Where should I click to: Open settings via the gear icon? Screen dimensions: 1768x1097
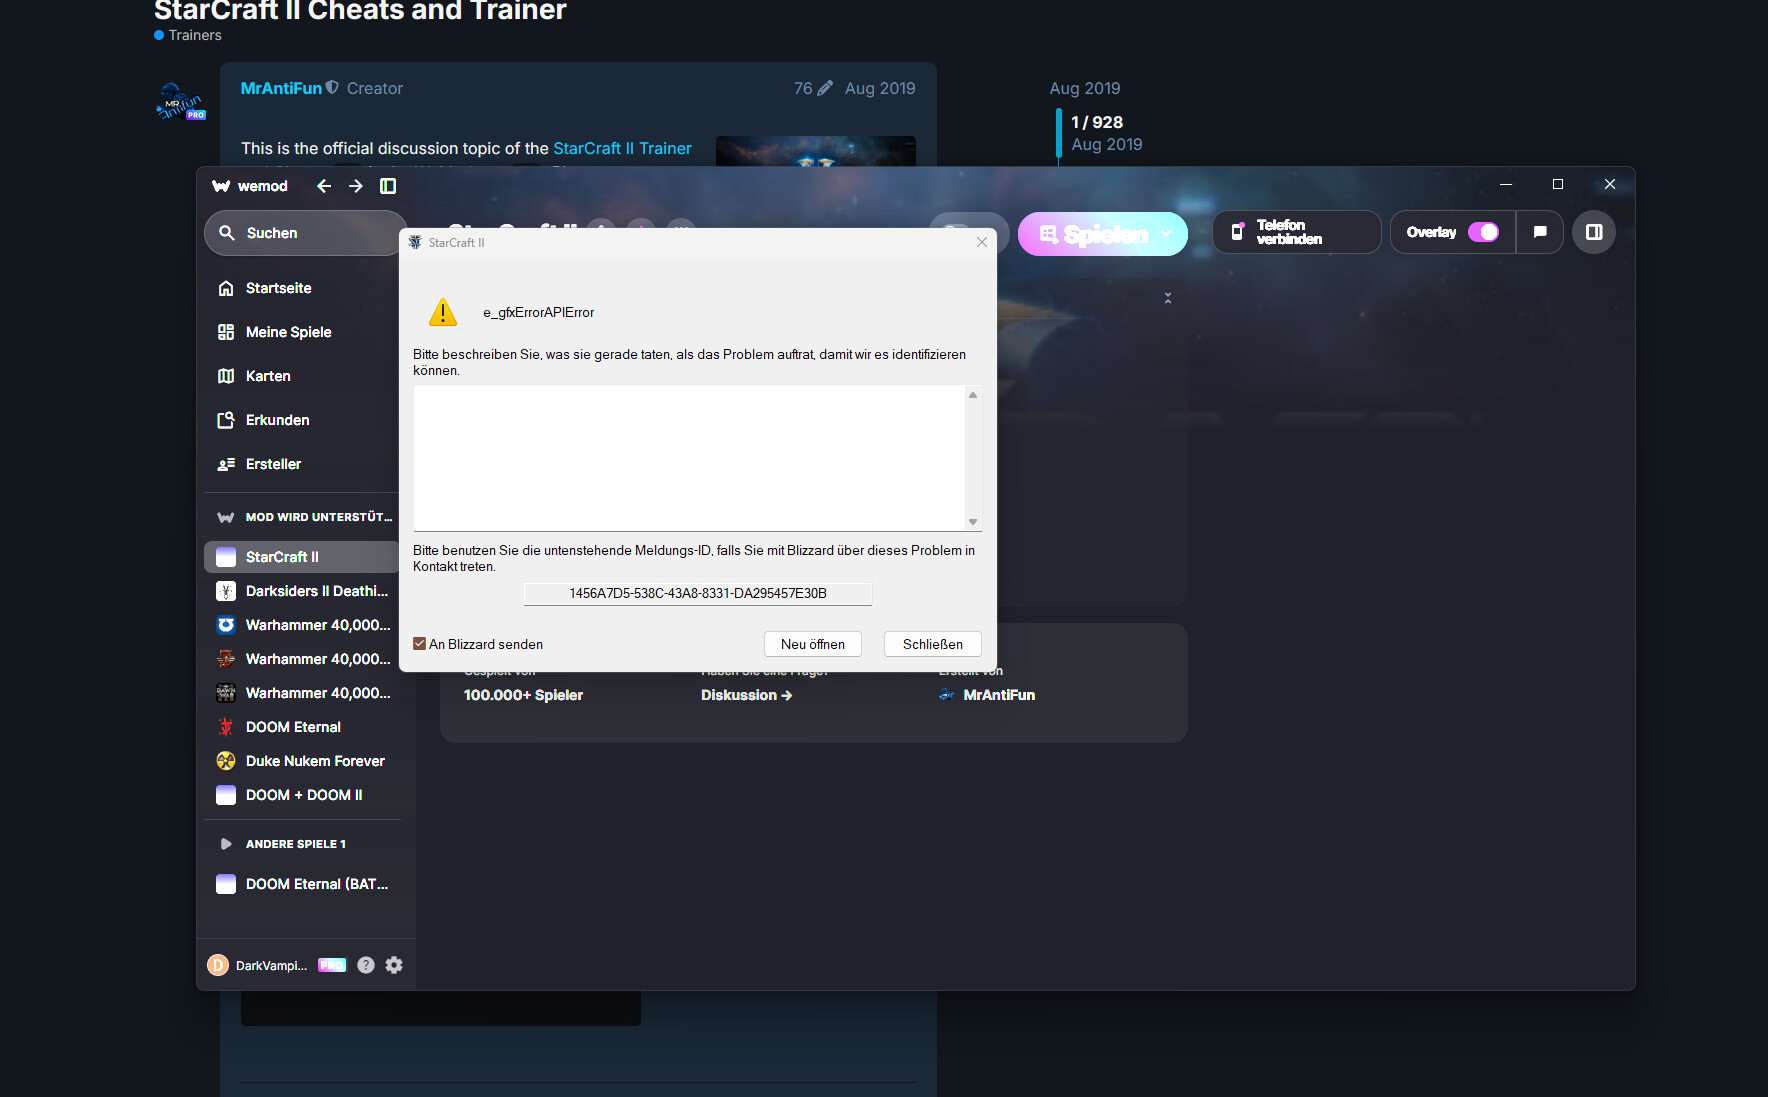394,965
